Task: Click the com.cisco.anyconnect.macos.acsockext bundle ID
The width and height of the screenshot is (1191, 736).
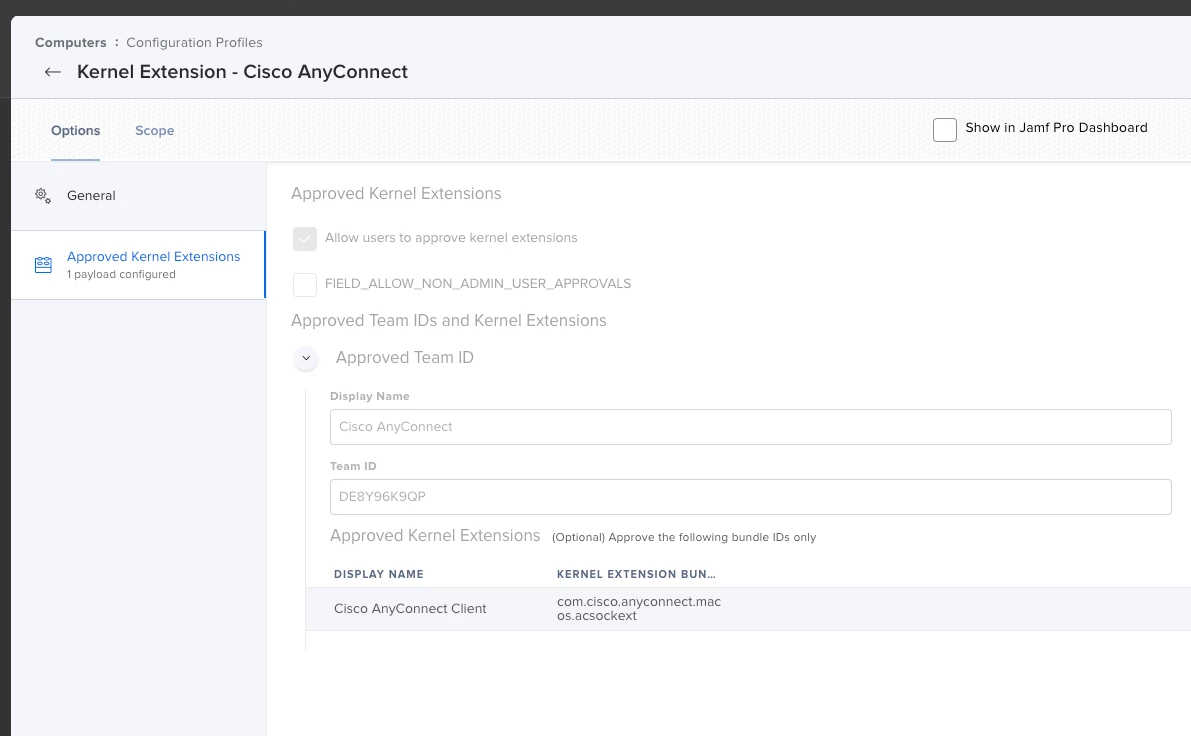Action: click(639, 608)
